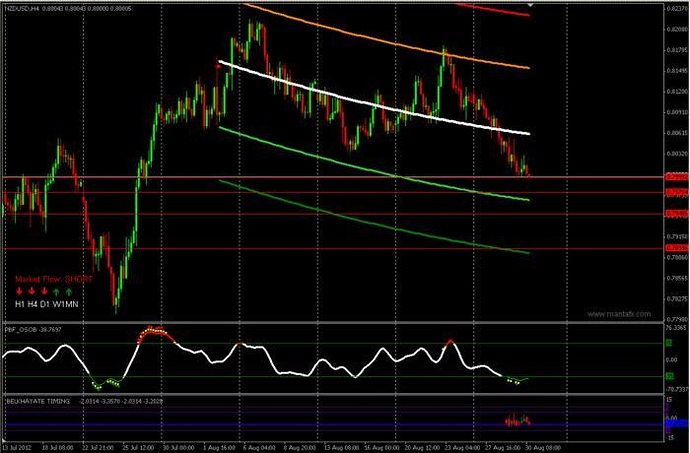Click the PBF_OSOB indicator label

pos(21,329)
